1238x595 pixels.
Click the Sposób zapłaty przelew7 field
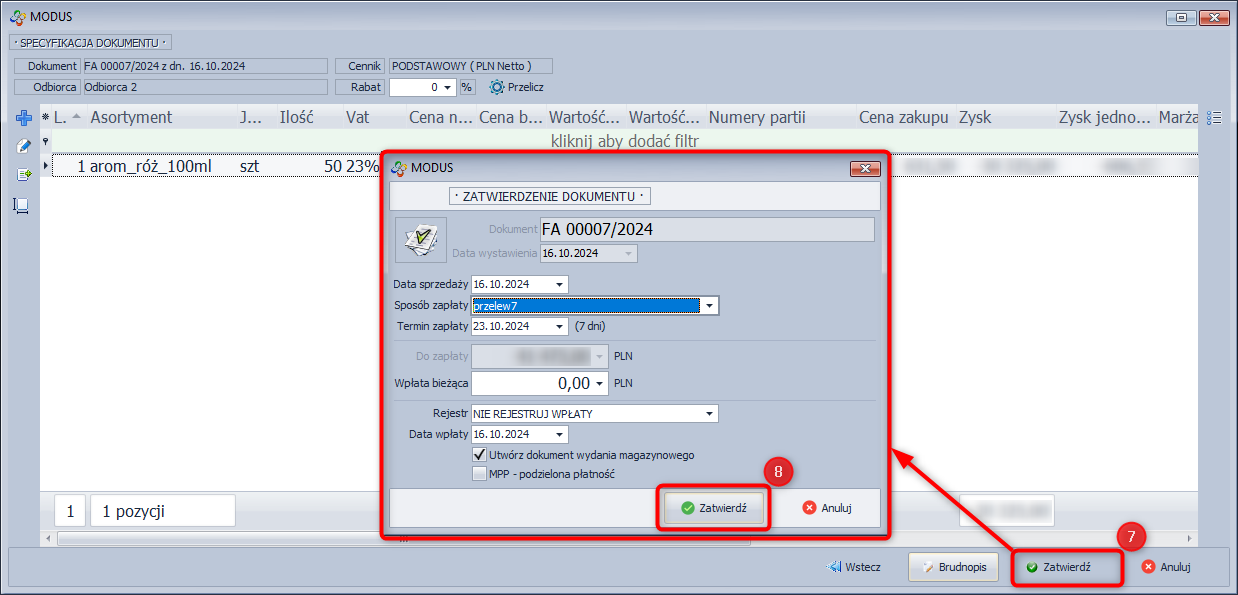[586, 305]
